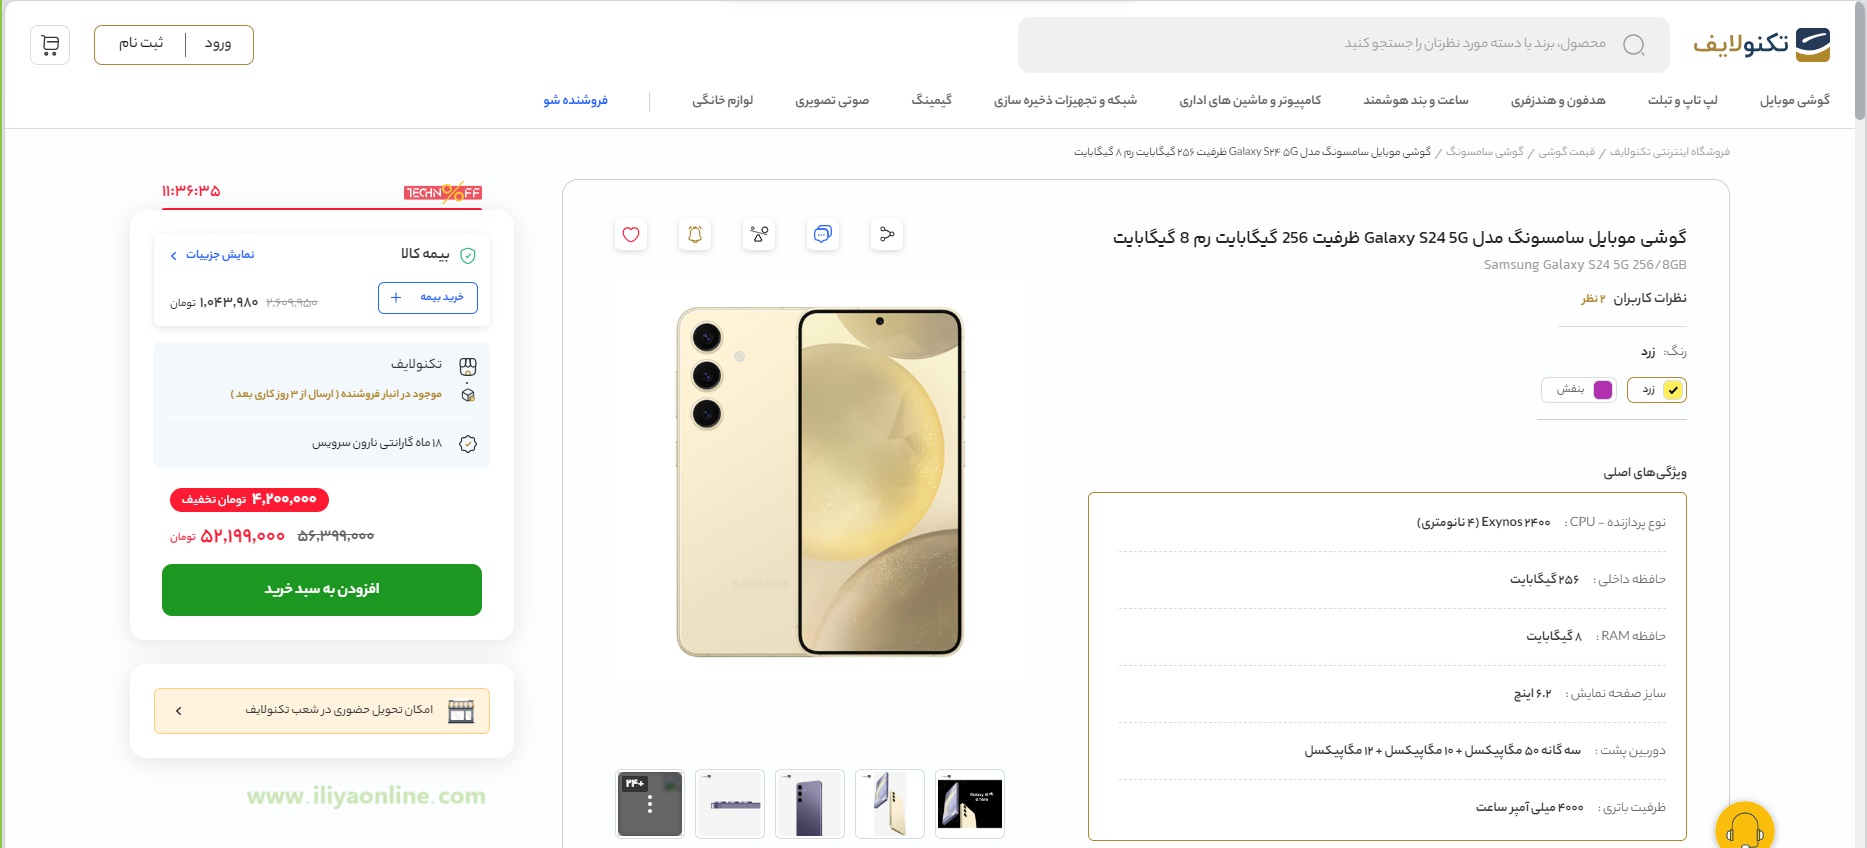Click the ورود login link

tap(218, 44)
